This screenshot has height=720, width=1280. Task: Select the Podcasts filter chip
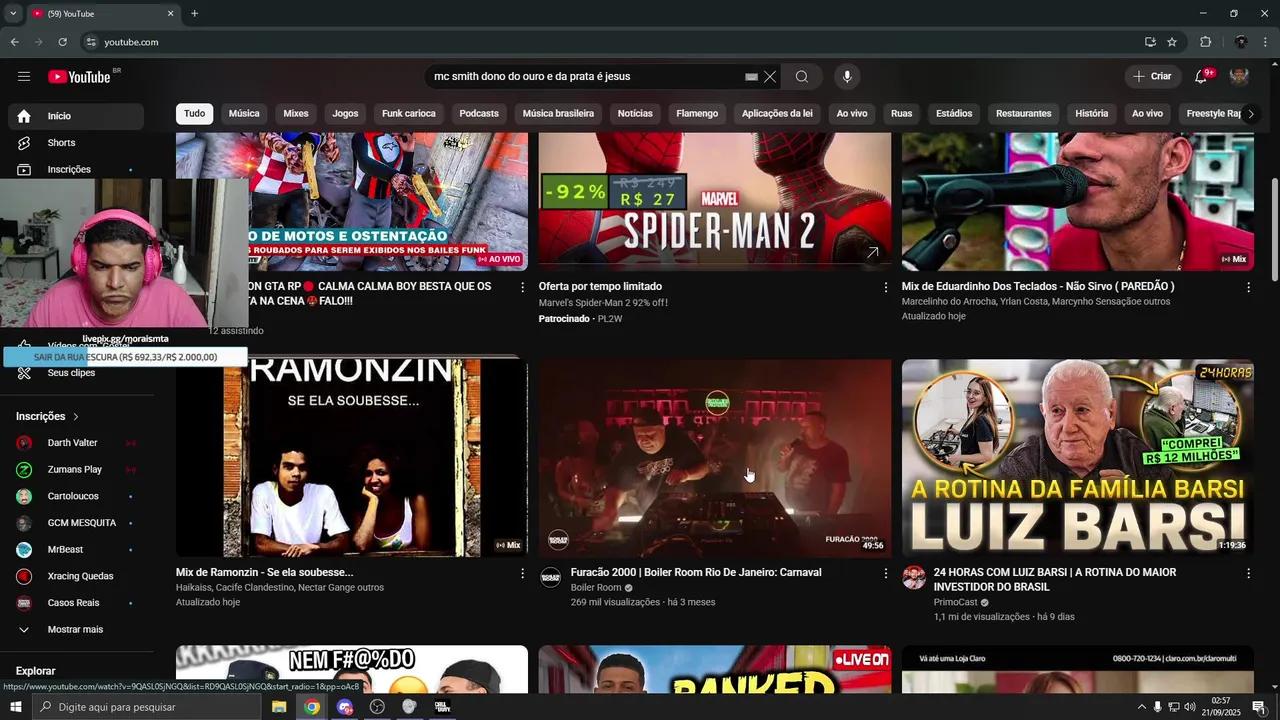(479, 114)
